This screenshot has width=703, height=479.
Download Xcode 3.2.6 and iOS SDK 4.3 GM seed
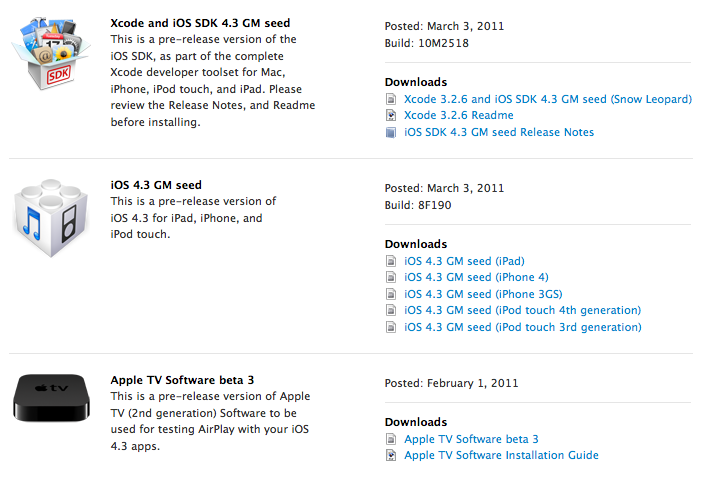click(548, 100)
